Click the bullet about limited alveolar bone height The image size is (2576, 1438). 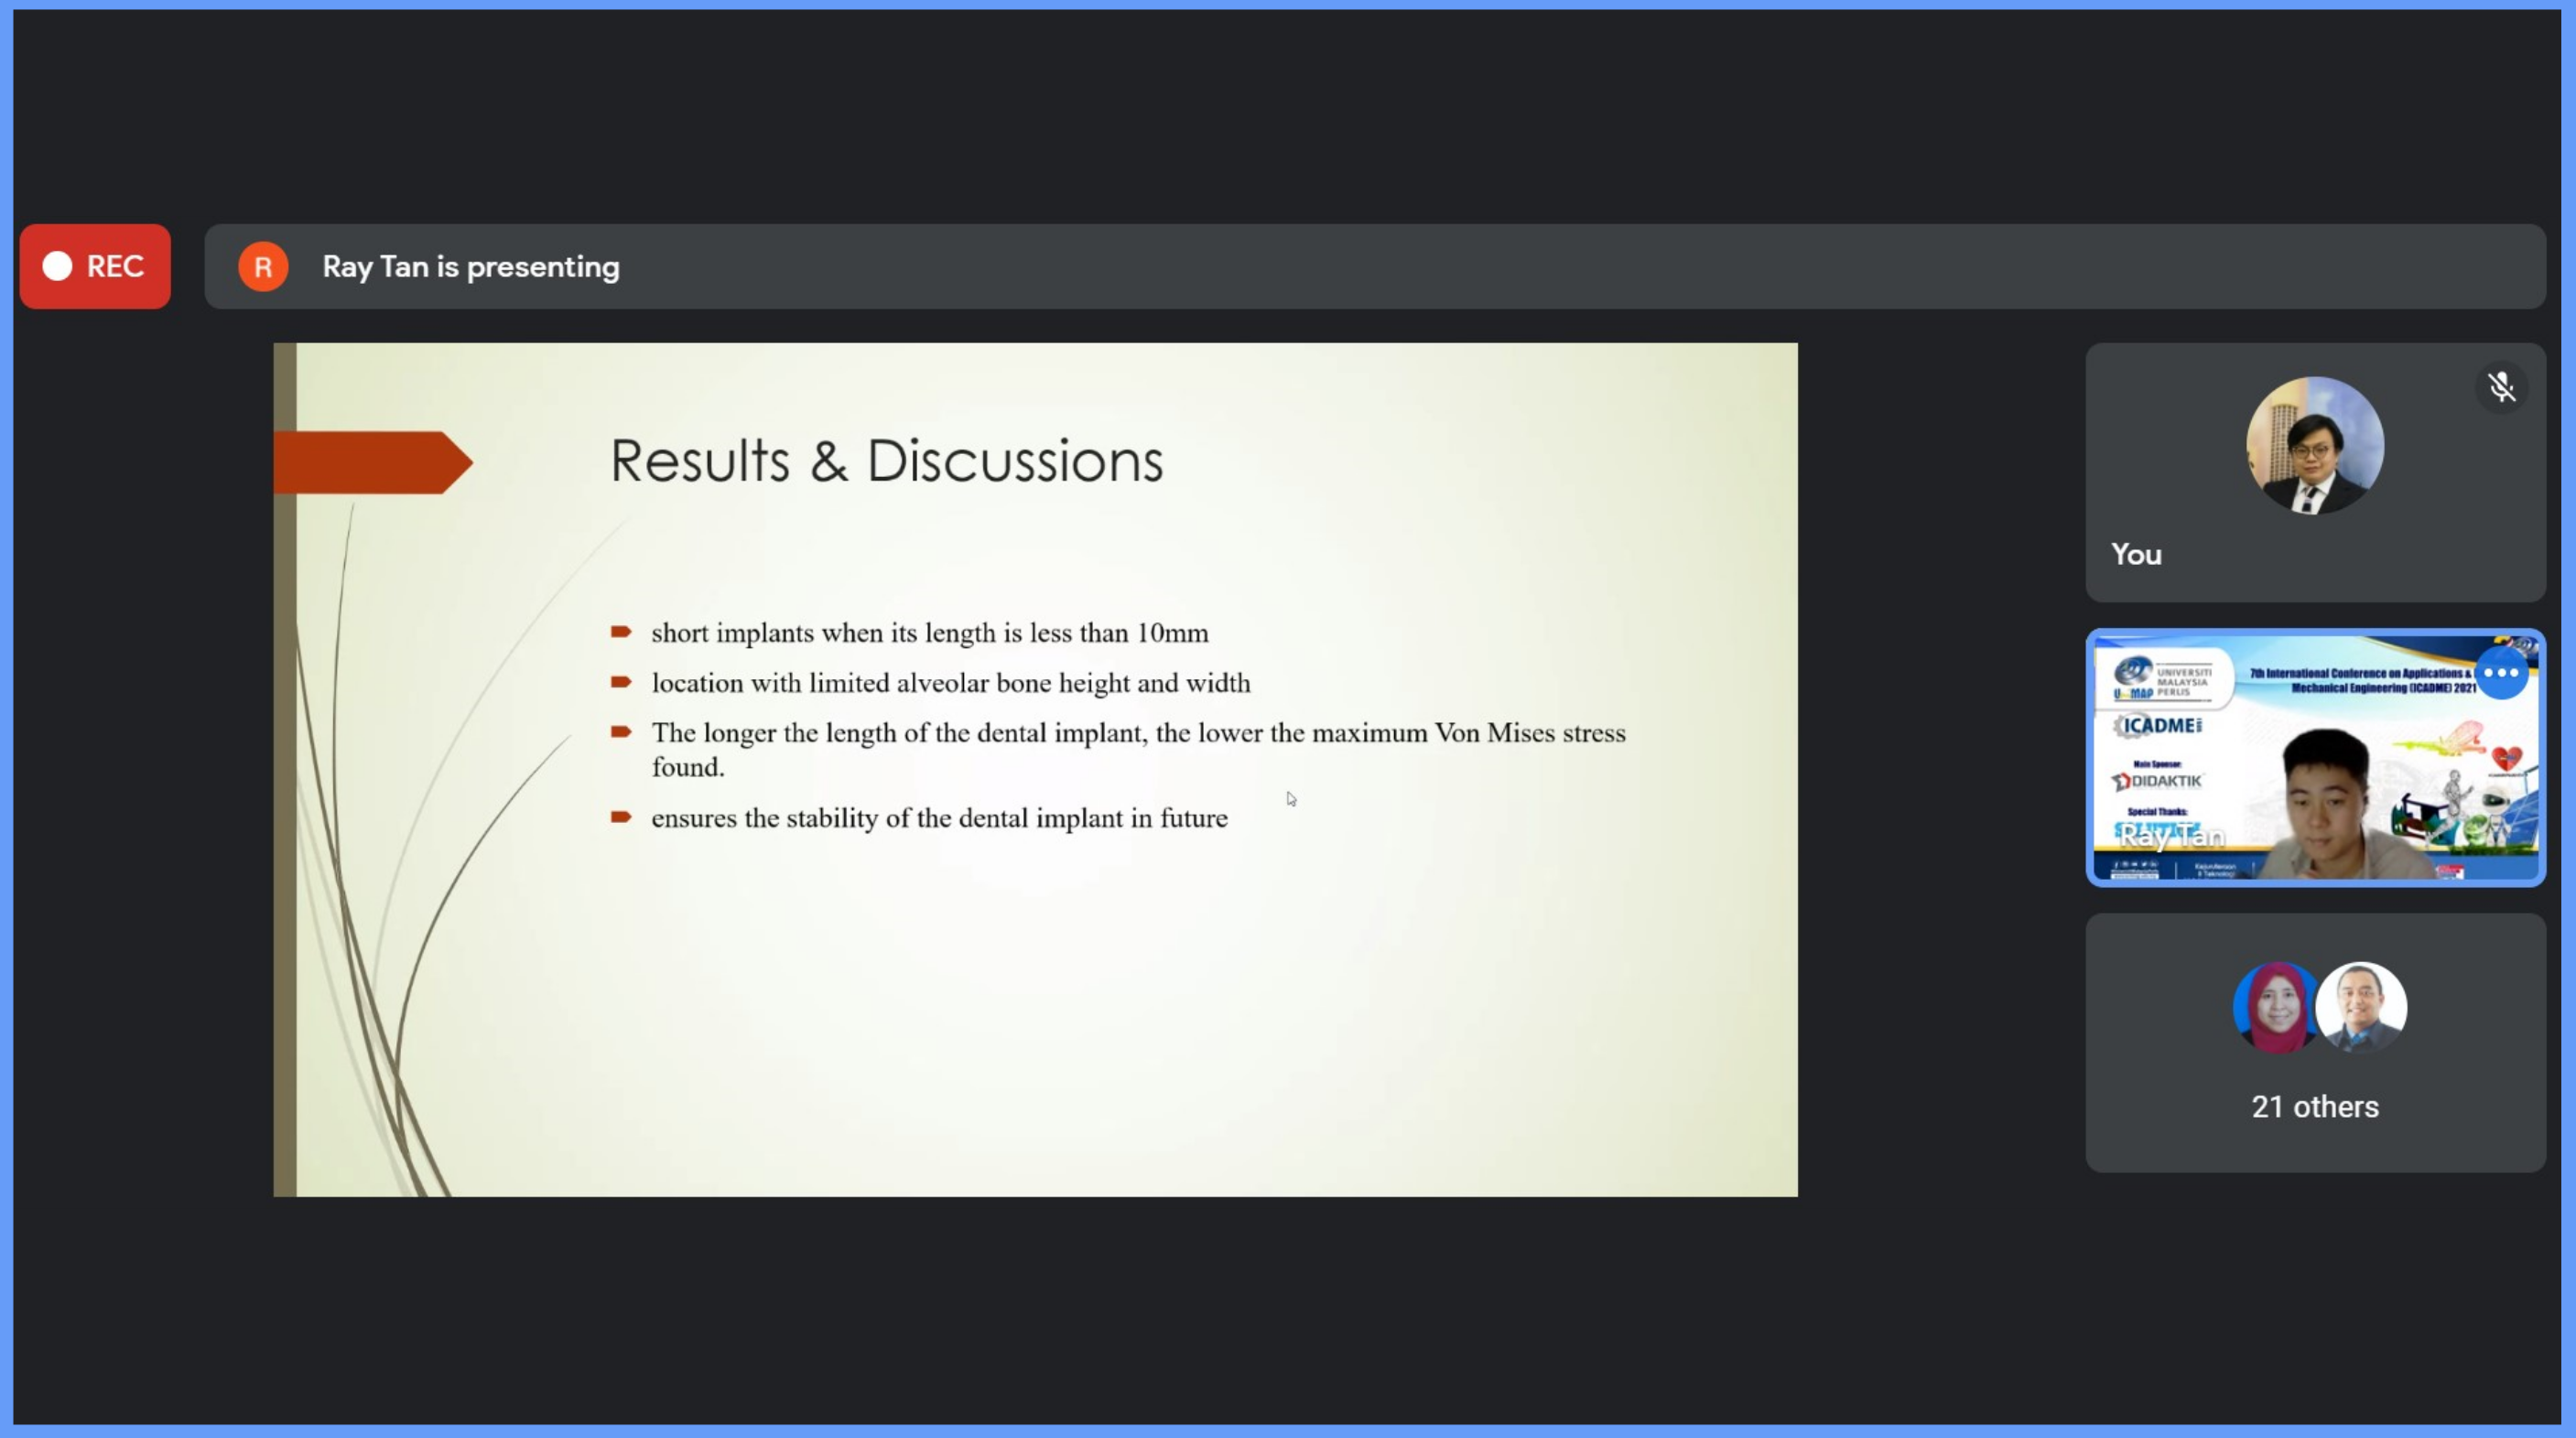(x=950, y=683)
